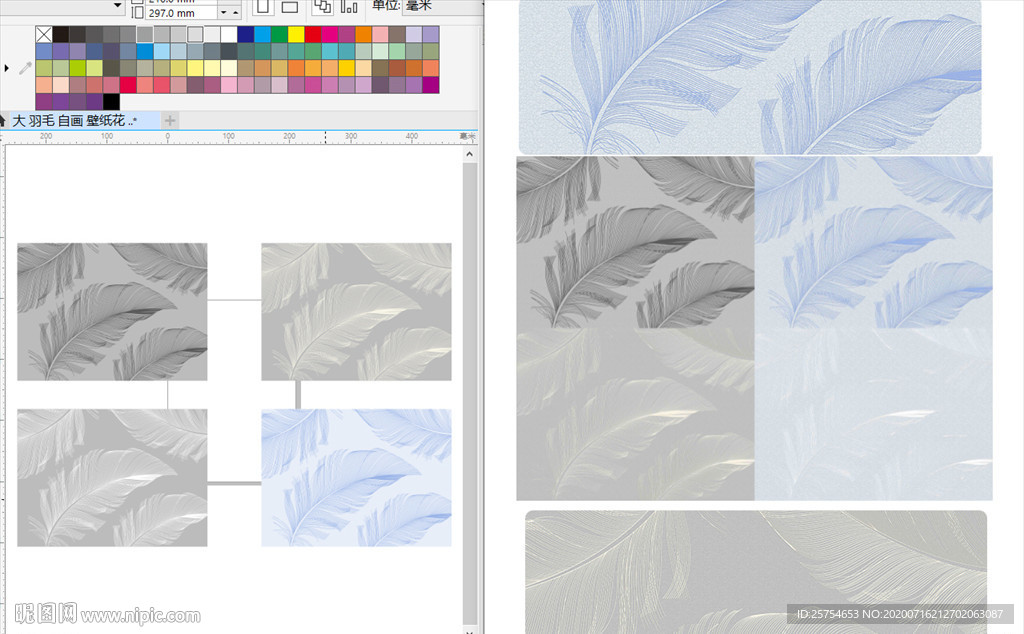Pick the crimson swatch in fourth row
This screenshot has width=1024, height=634.
(x=128, y=85)
